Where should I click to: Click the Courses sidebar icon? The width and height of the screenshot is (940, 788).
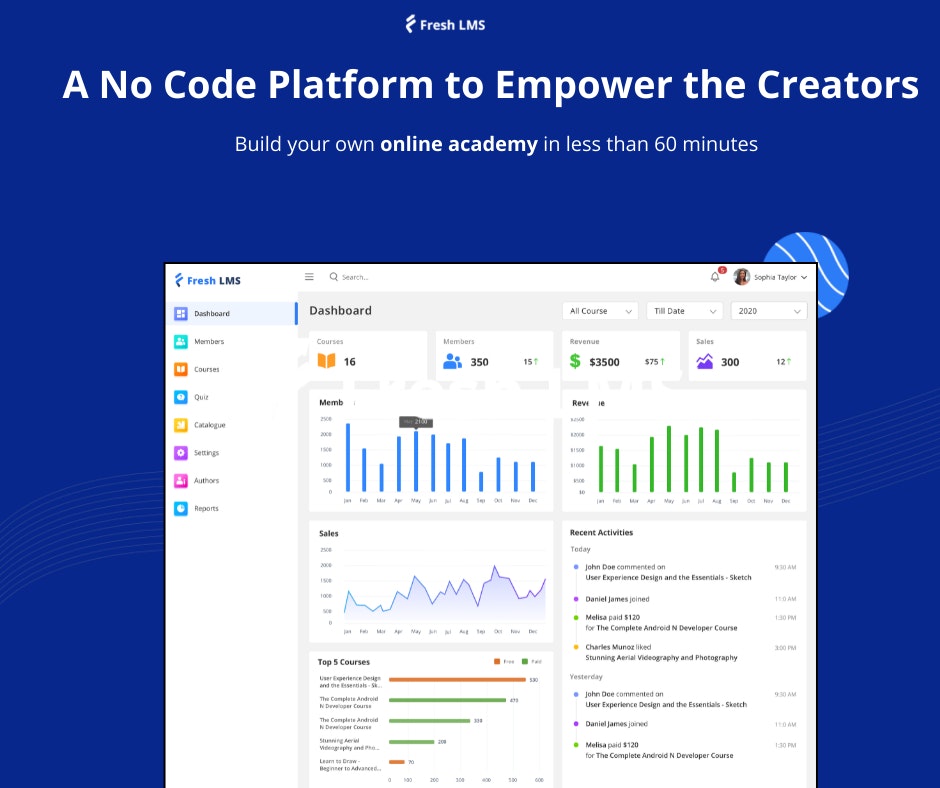[180, 369]
